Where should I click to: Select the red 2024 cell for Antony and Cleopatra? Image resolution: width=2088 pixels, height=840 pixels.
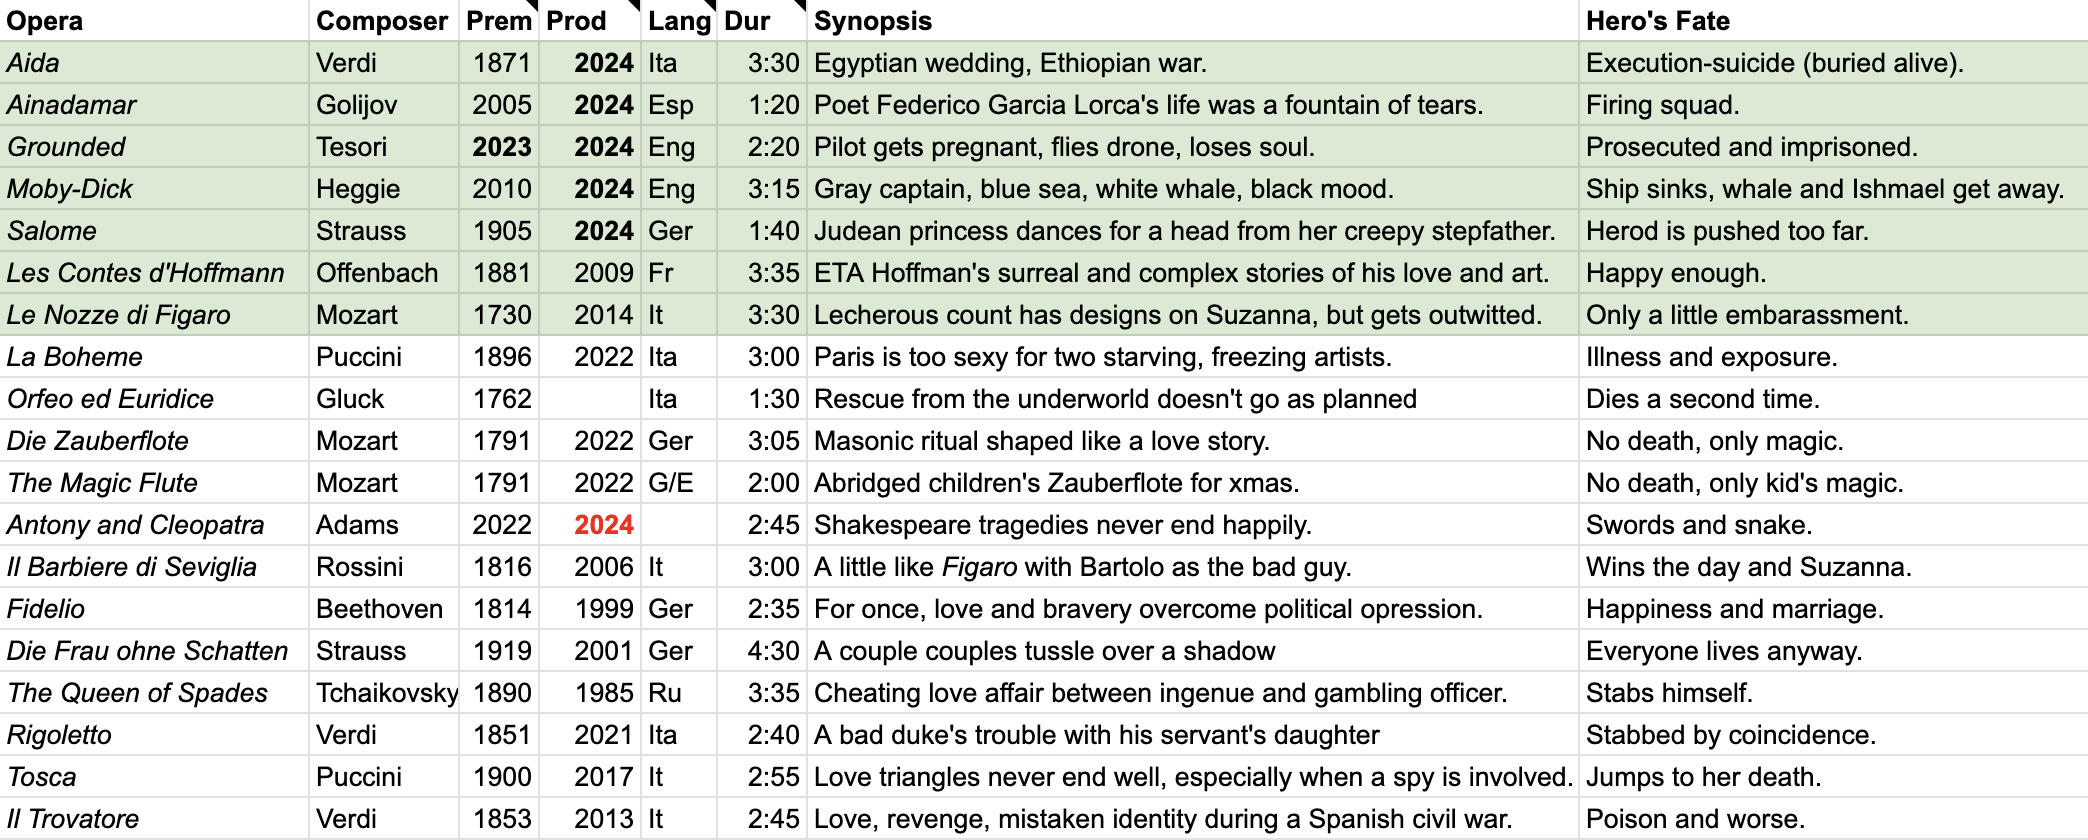pos(590,525)
